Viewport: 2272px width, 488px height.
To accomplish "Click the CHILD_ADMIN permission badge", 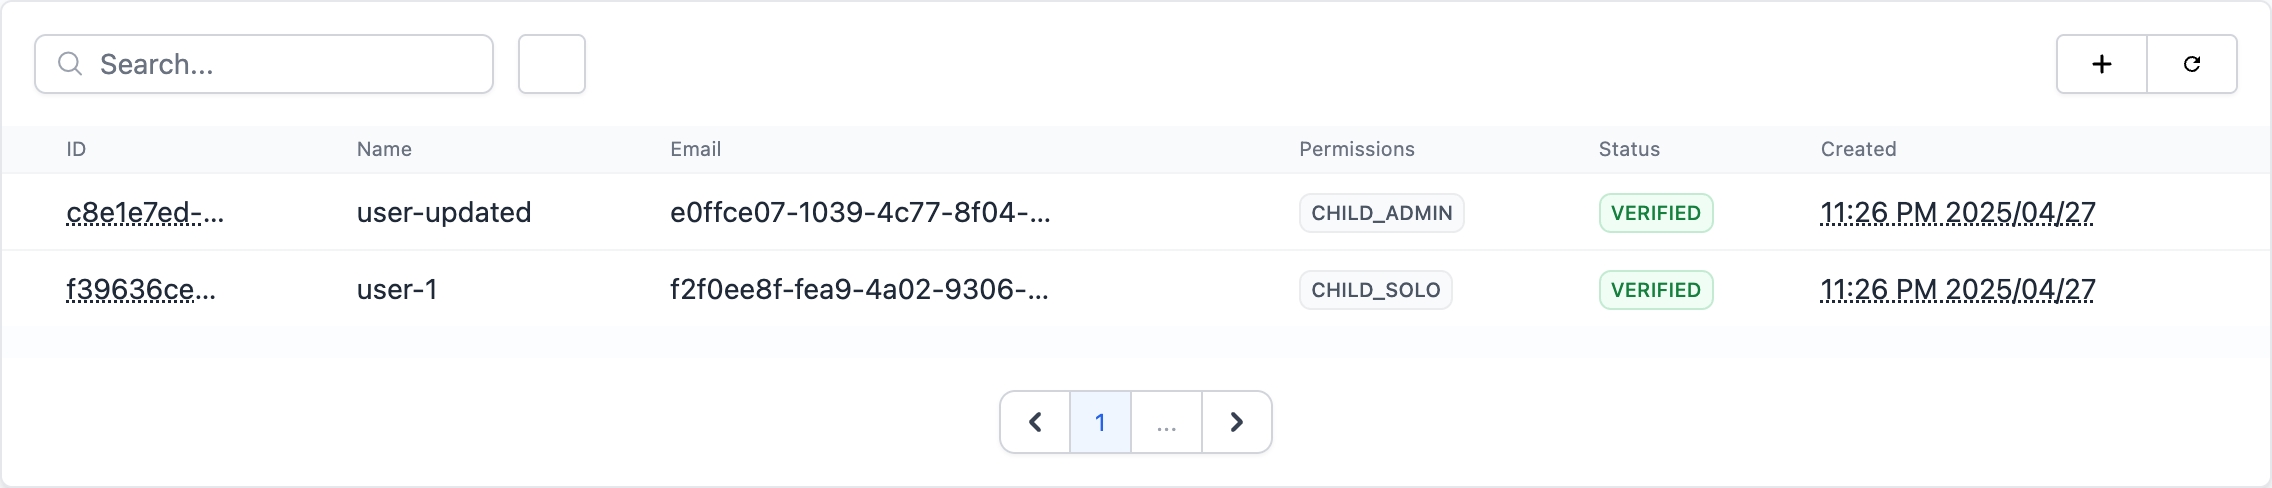I will pos(1382,213).
